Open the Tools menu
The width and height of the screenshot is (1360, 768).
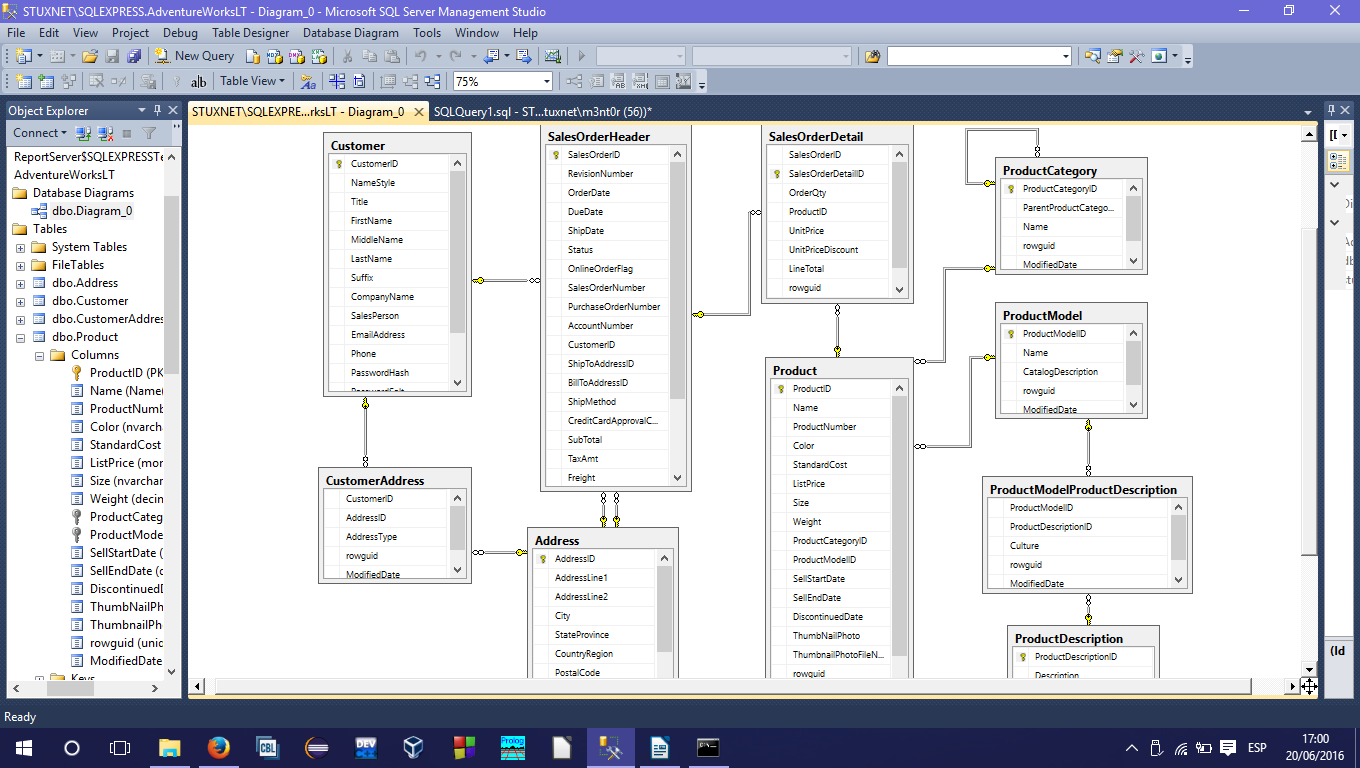click(427, 32)
